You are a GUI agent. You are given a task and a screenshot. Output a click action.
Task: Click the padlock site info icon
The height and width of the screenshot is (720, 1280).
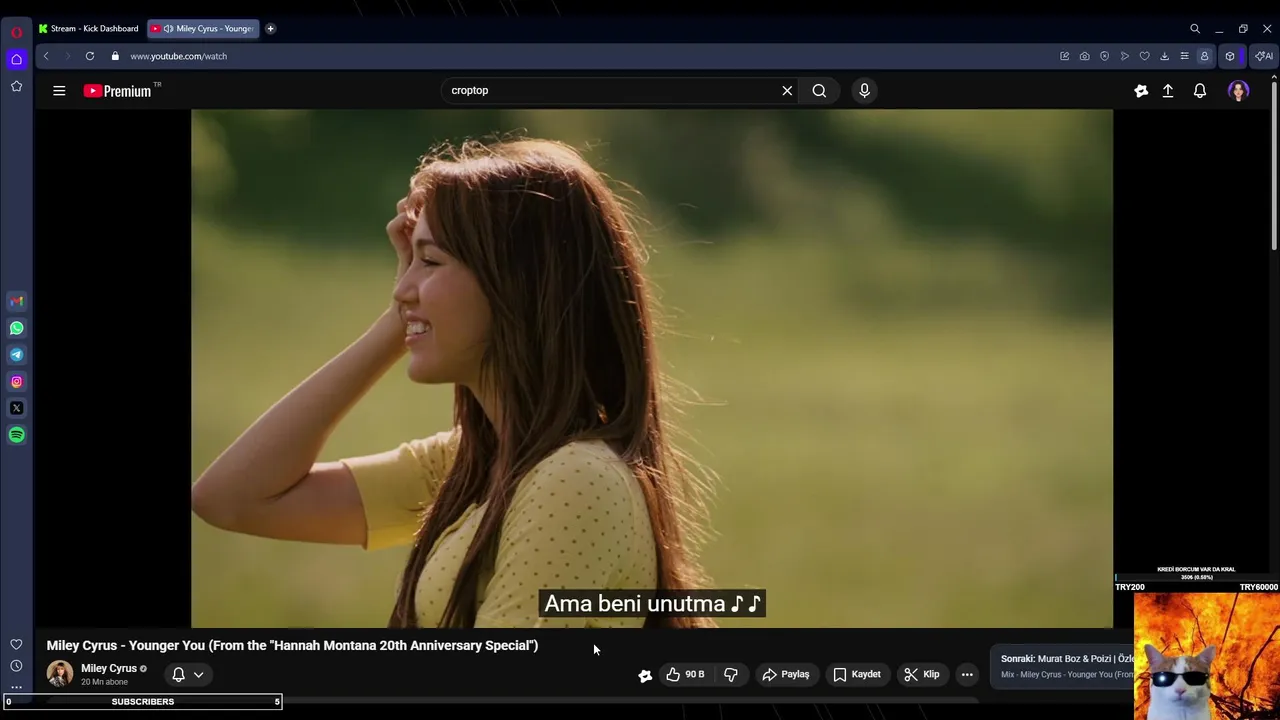115,56
